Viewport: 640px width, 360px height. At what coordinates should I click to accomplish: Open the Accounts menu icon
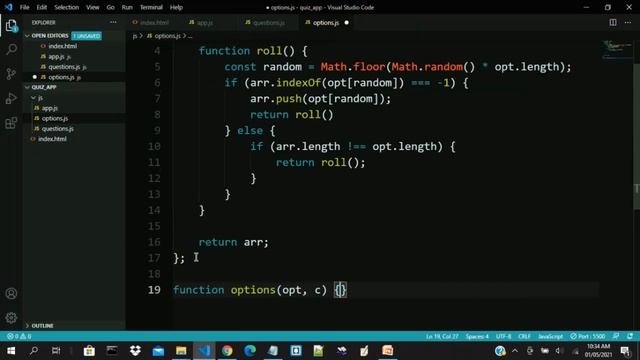click(11, 293)
